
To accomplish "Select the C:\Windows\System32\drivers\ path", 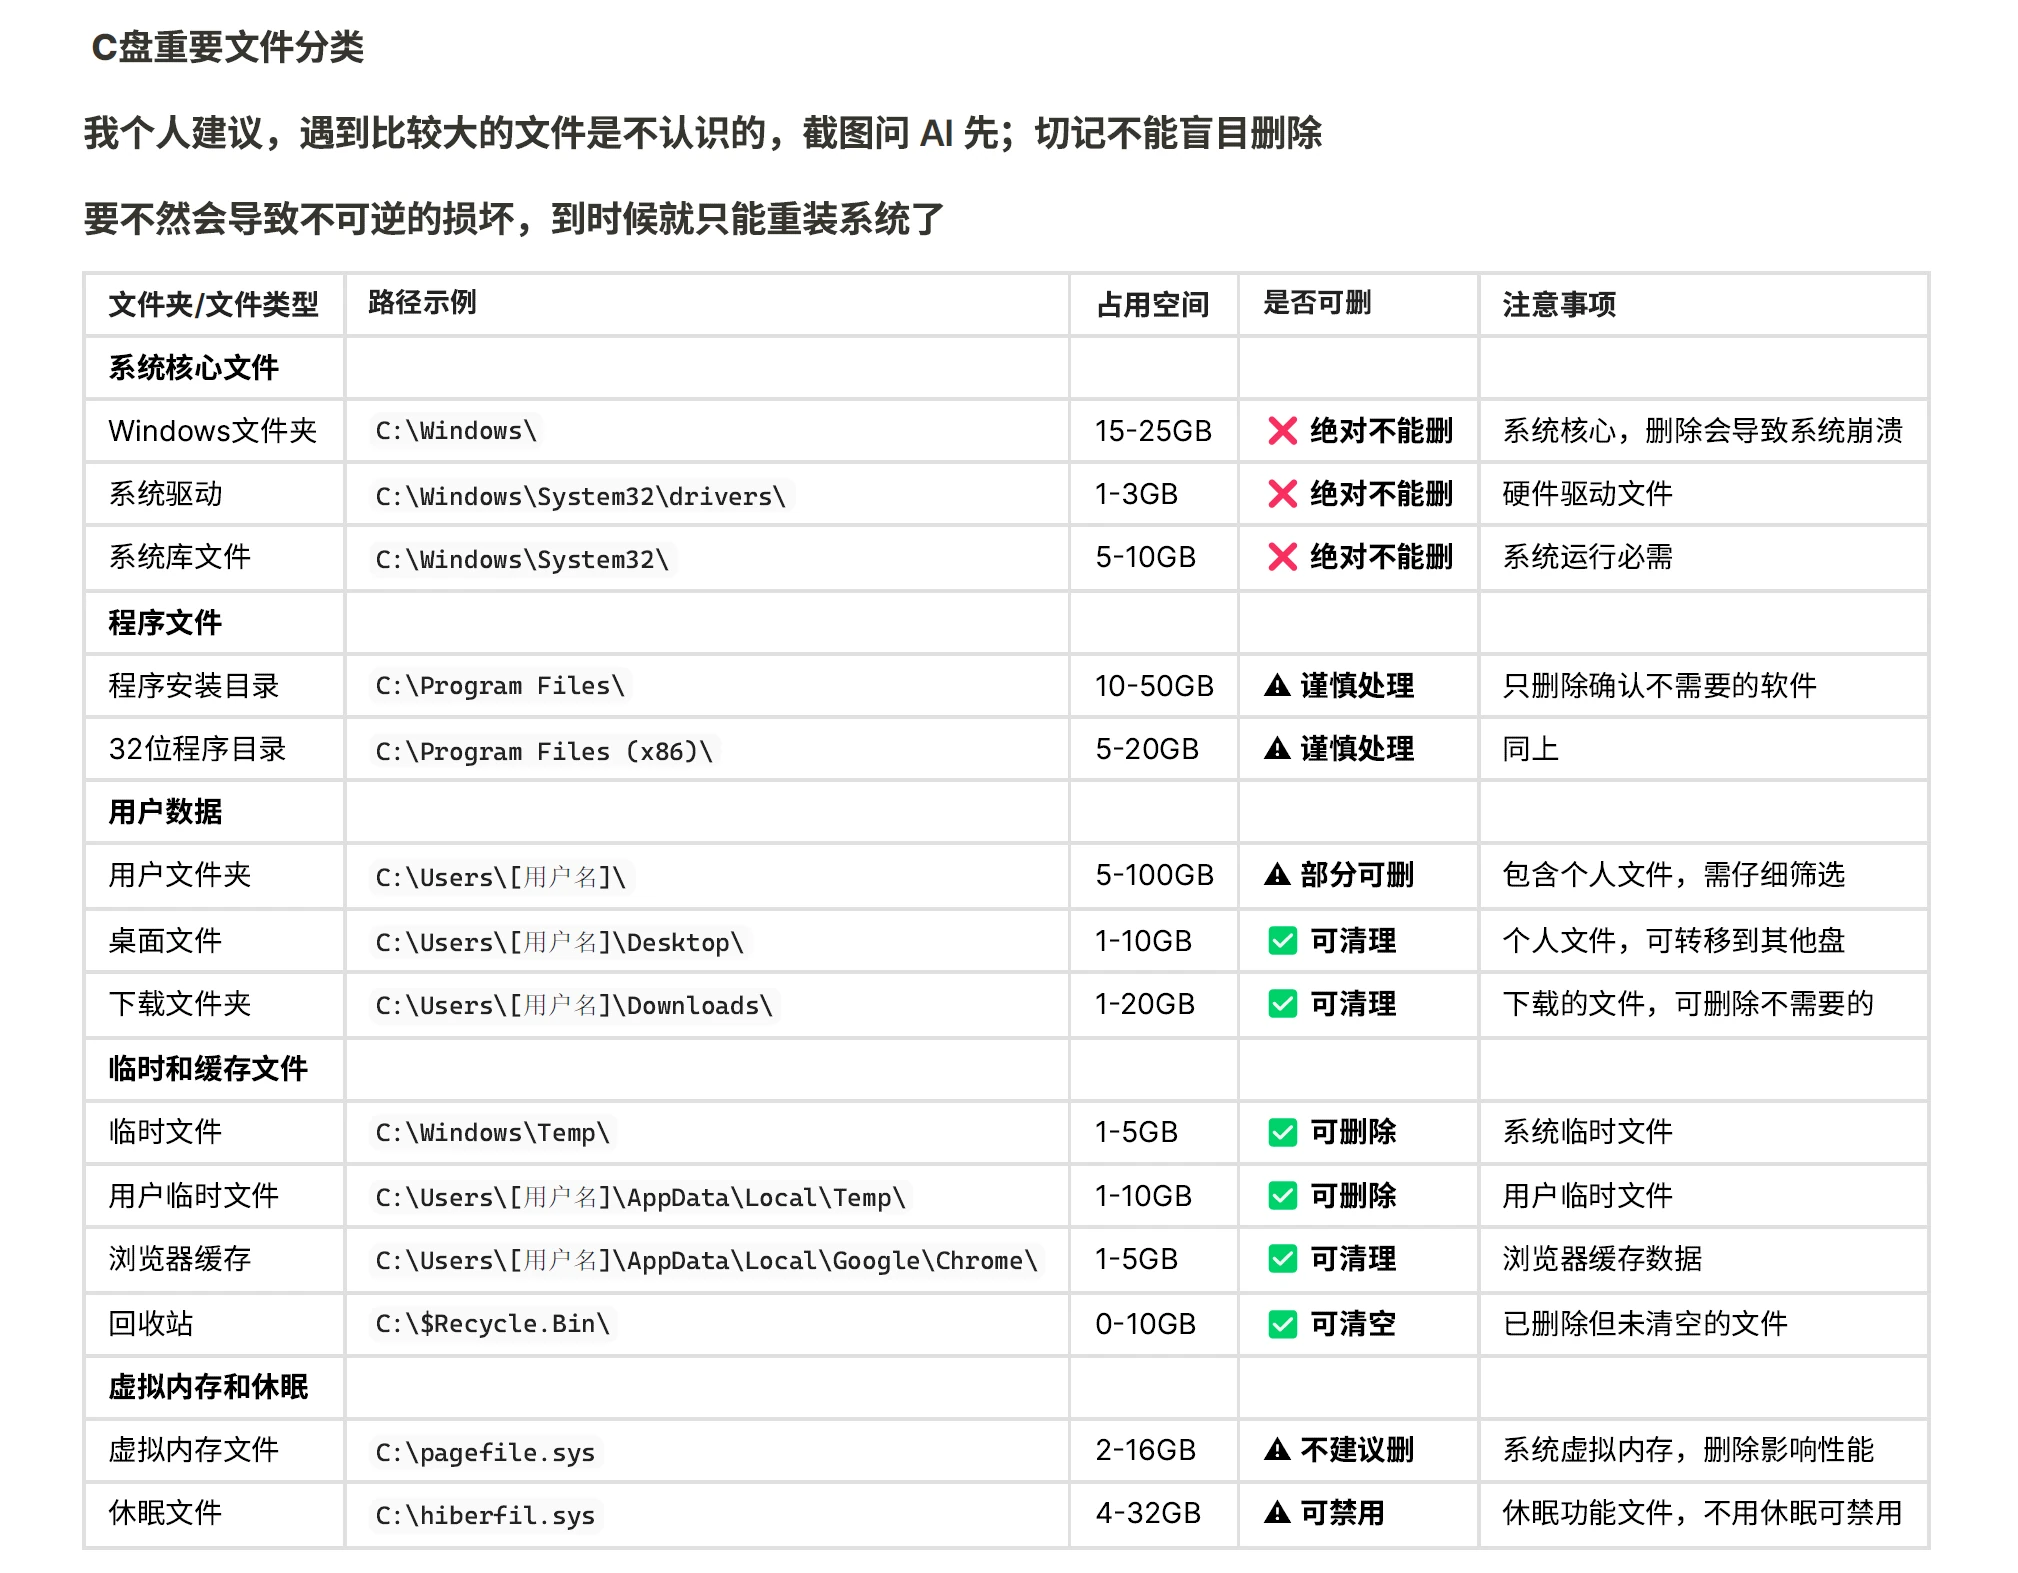I will click(580, 496).
